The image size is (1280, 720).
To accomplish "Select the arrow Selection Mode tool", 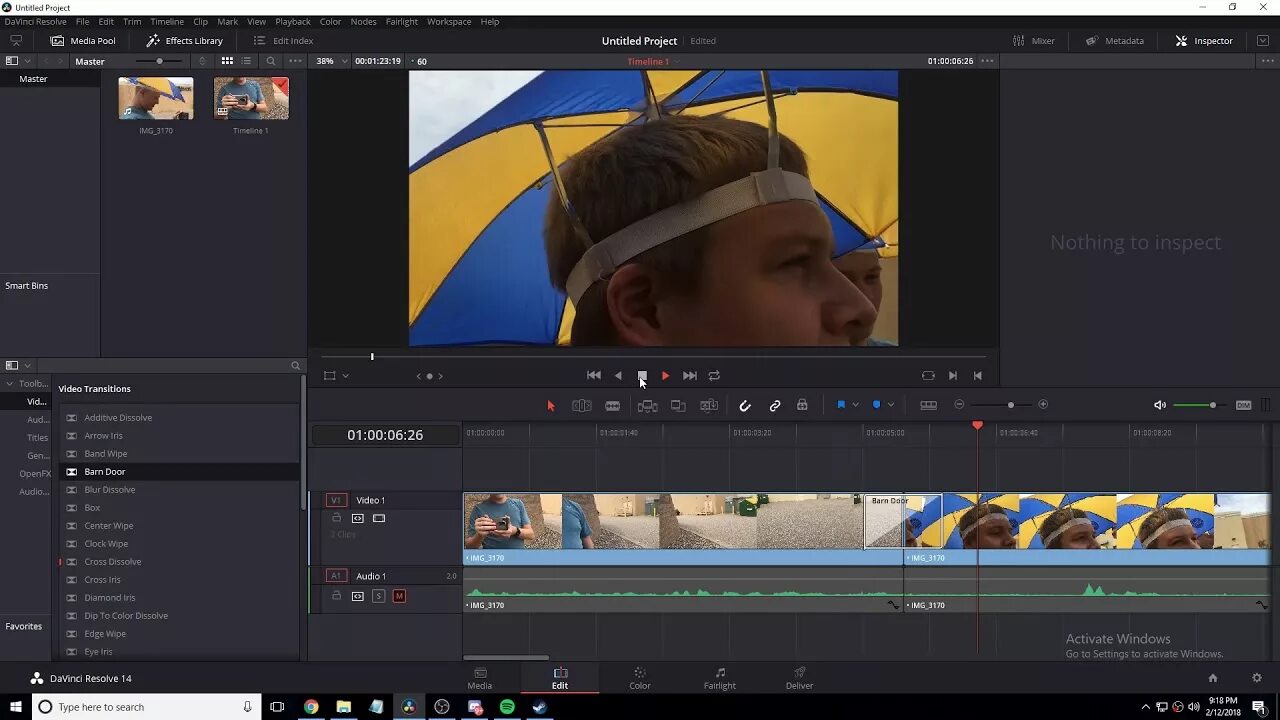I will [x=550, y=405].
